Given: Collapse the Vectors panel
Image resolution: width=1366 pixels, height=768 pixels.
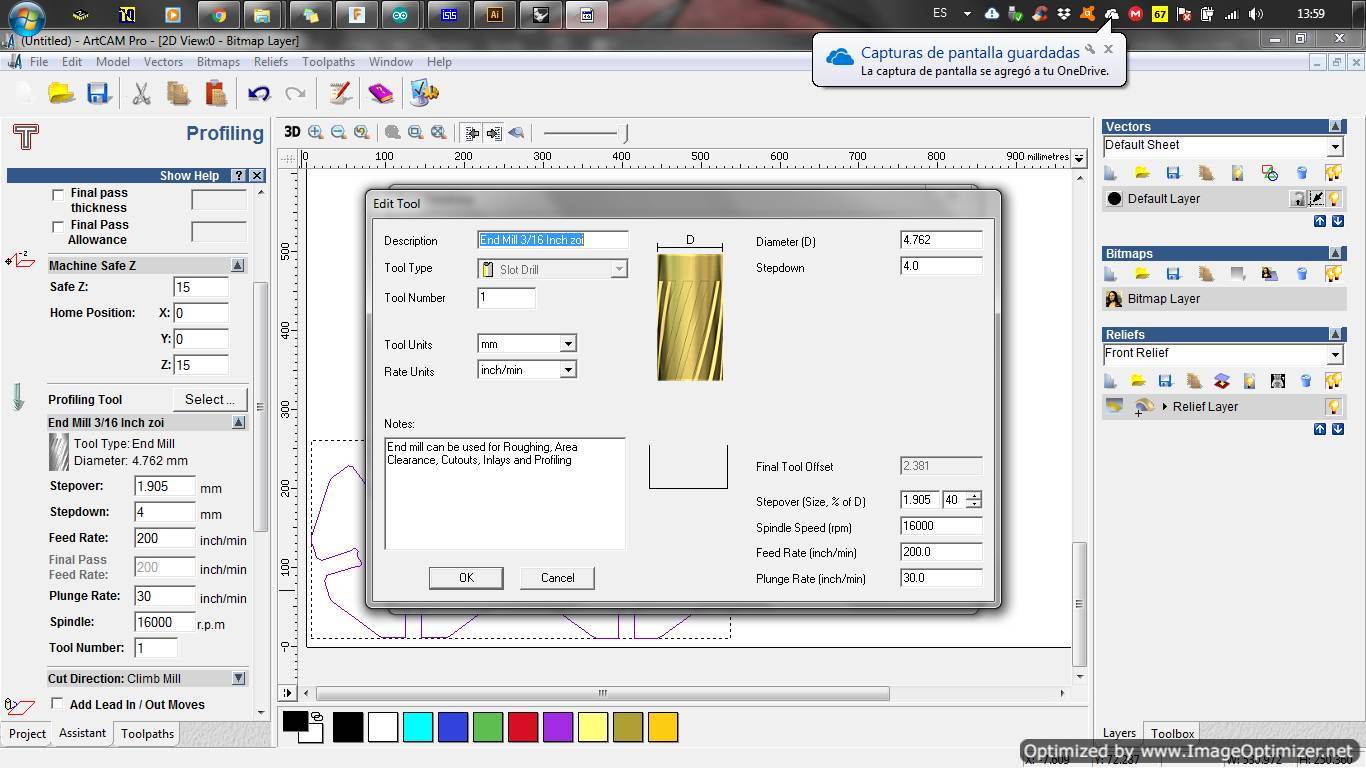Looking at the screenshot, I should tap(1335, 126).
